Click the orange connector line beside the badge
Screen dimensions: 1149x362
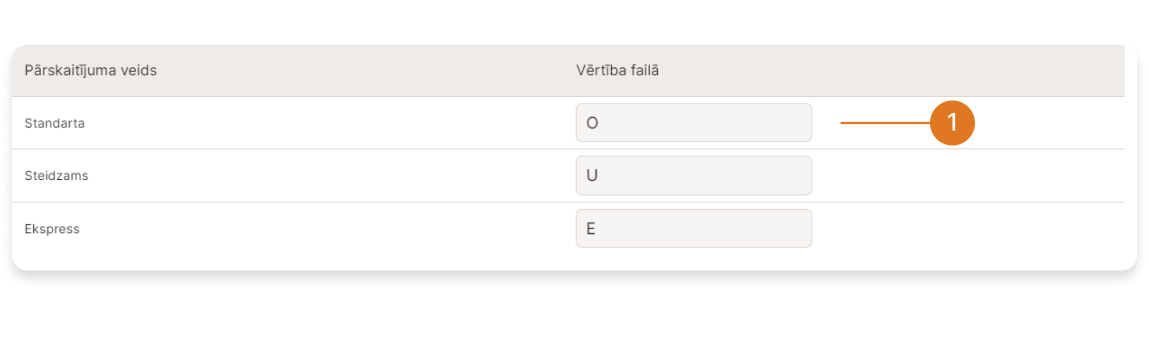(x=885, y=123)
